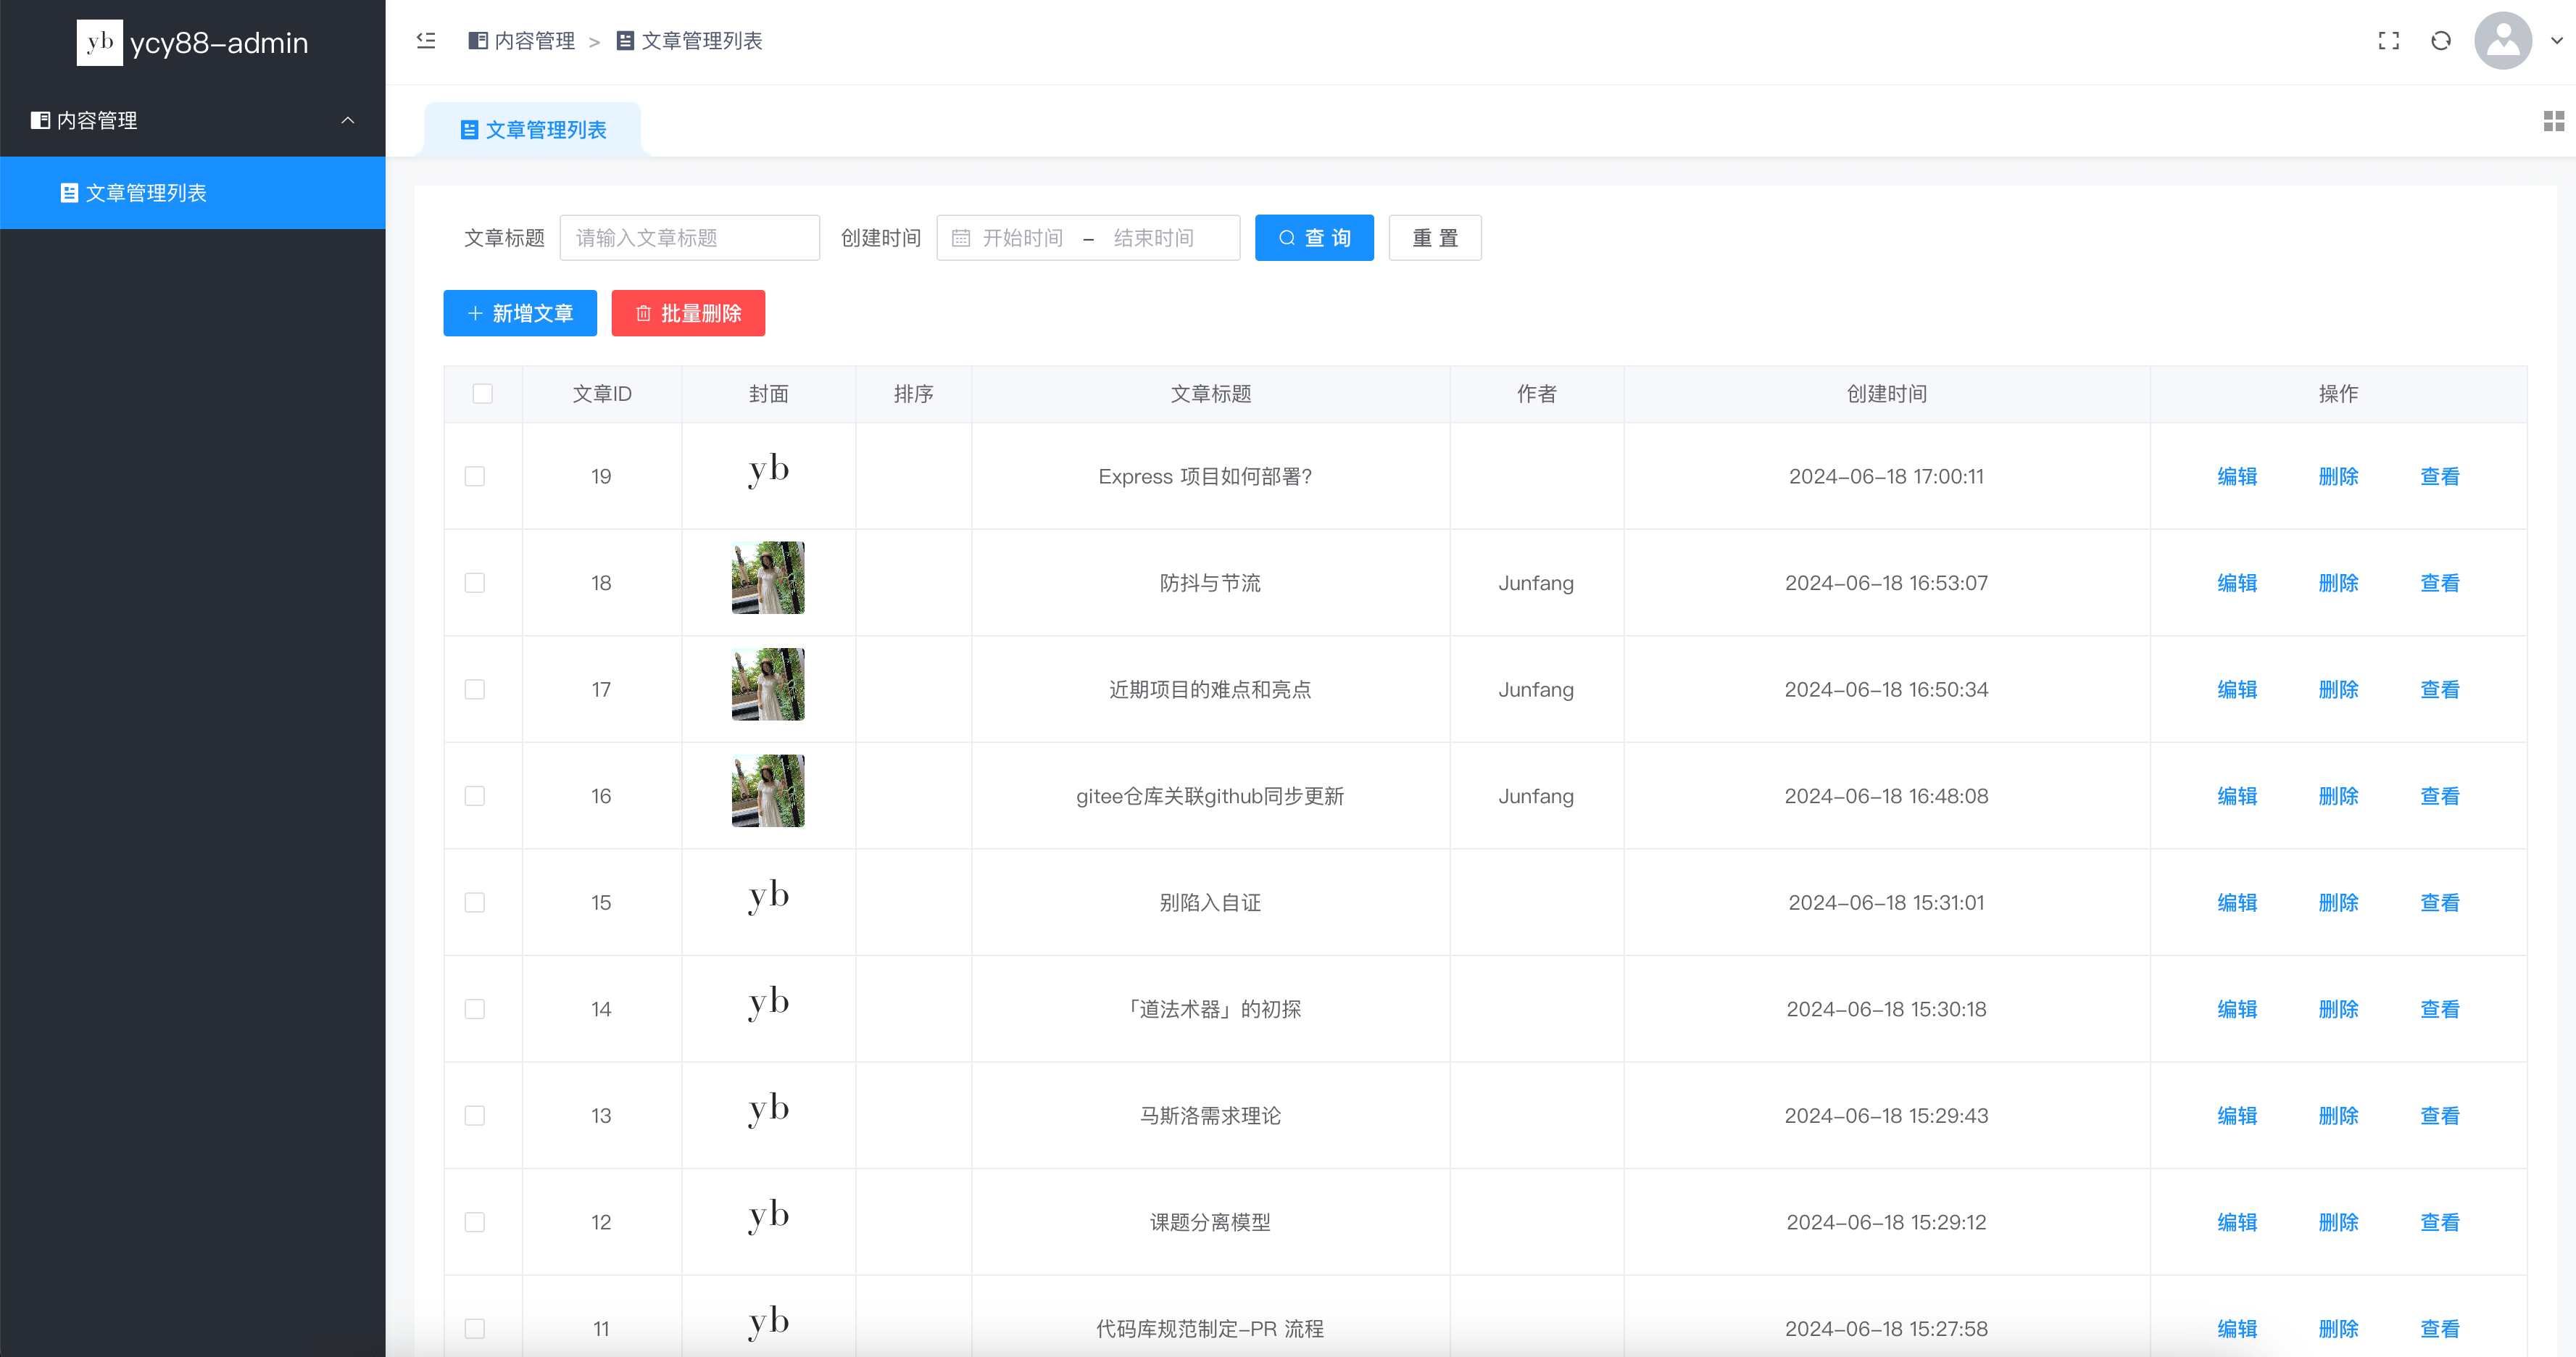The width and height of the screenshot is (2576, 1357).
Task: Click the 新增文章 button
Action: pos(520,314)
